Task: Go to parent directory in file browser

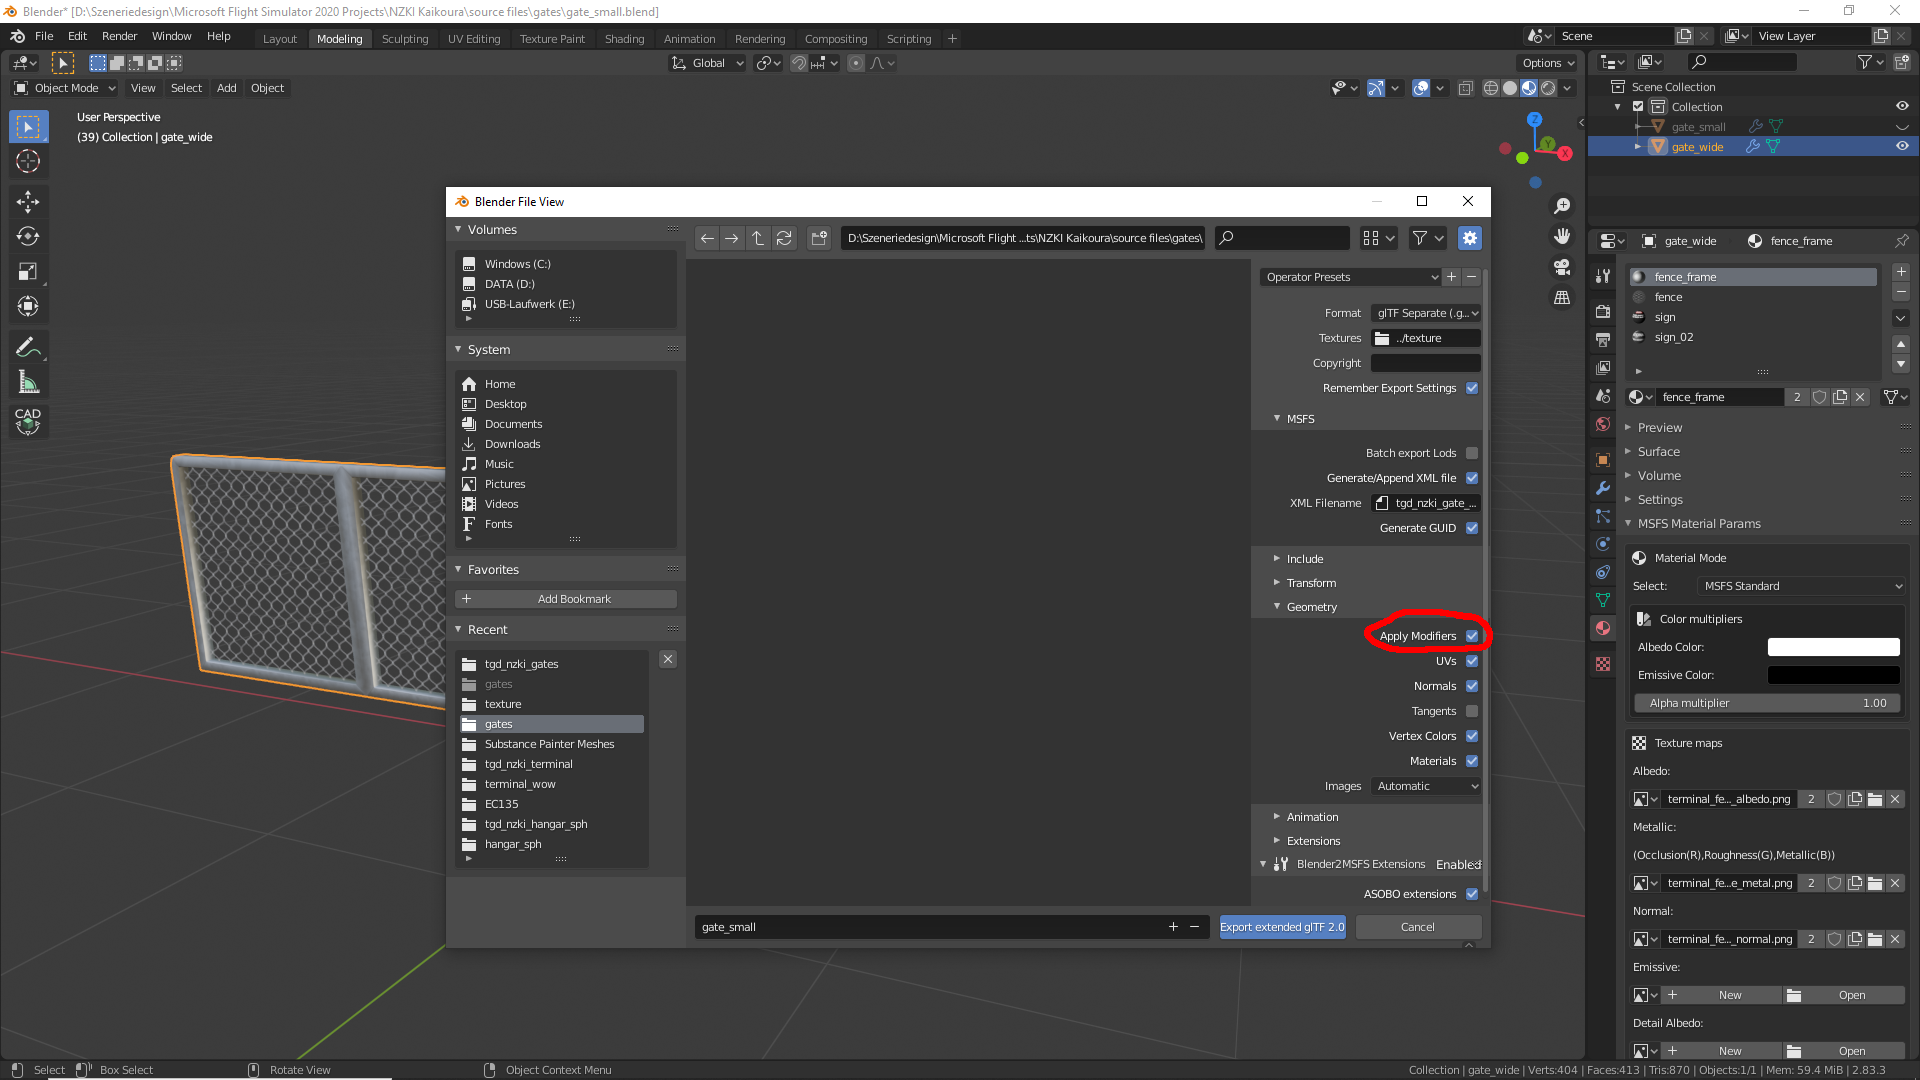Action: (758, 238)
